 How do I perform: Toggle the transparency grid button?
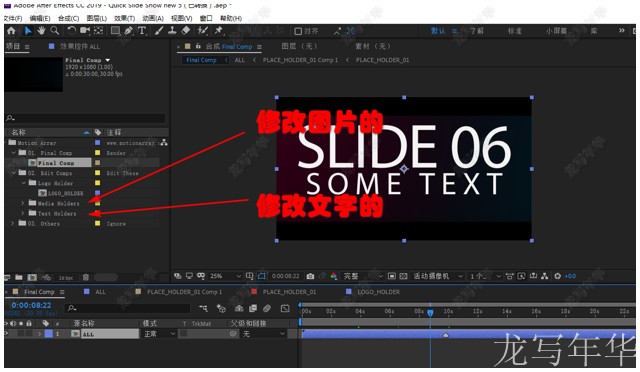point(403,276)
